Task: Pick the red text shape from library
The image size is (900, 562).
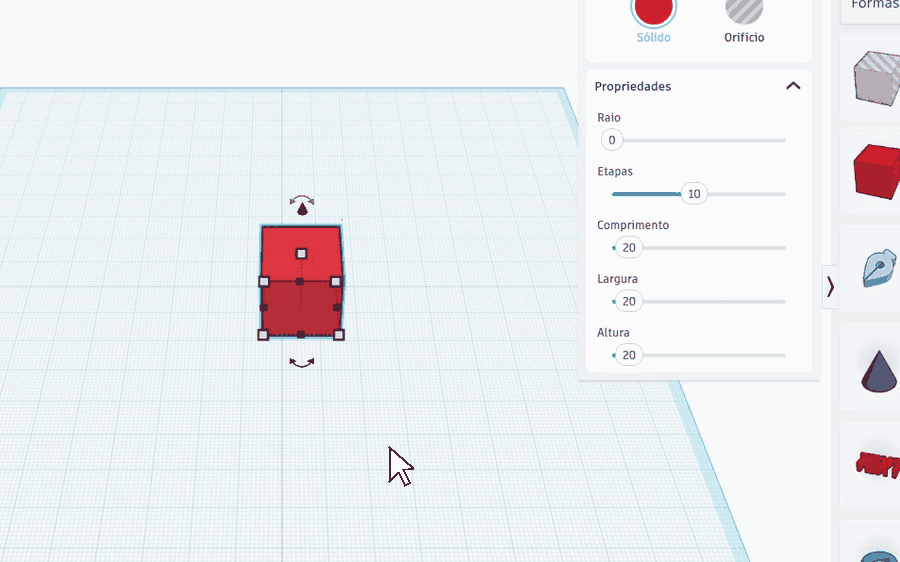Action: [878, 464]
